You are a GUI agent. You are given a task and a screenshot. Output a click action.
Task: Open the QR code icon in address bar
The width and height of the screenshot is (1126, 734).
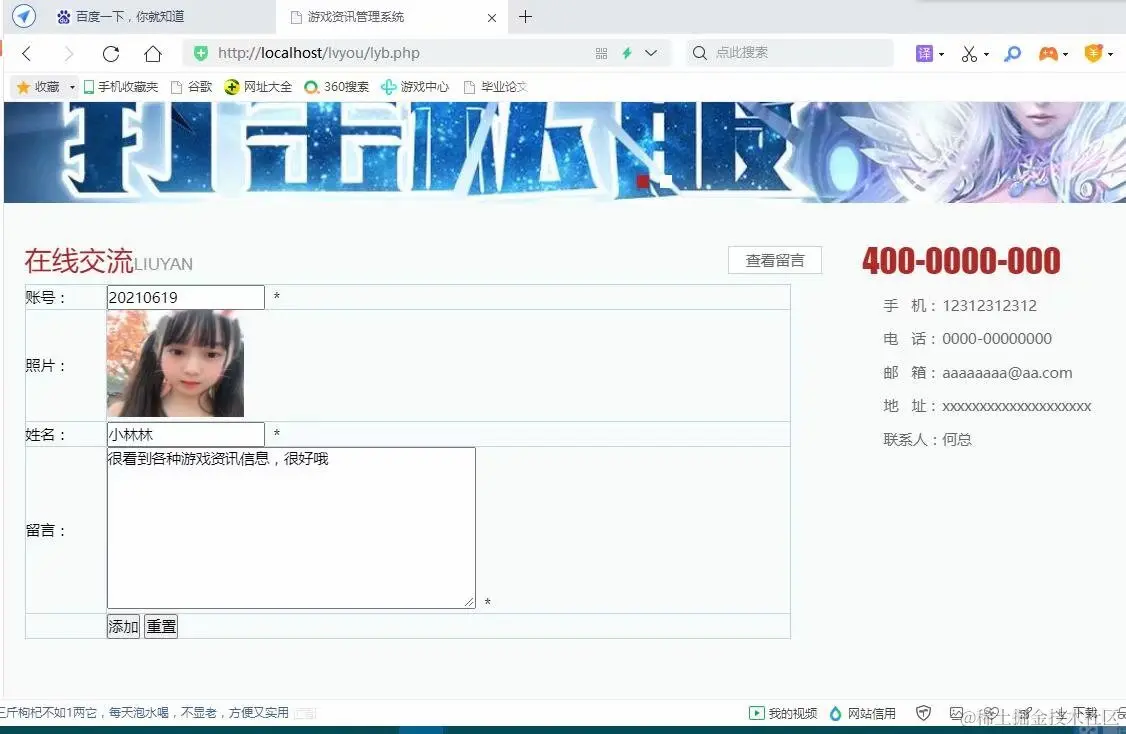tap(602, 53)
